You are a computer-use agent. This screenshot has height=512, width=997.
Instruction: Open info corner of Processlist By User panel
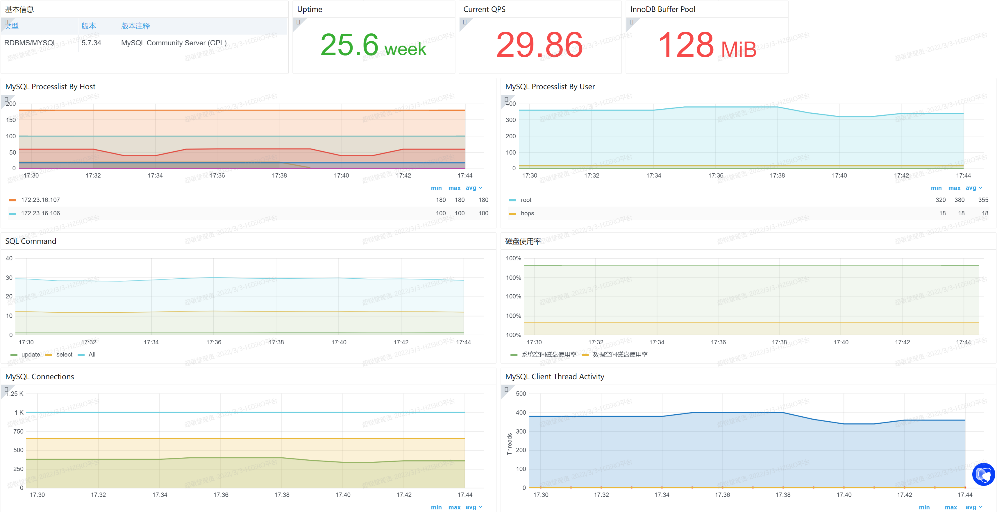click(x=506, y=100)
